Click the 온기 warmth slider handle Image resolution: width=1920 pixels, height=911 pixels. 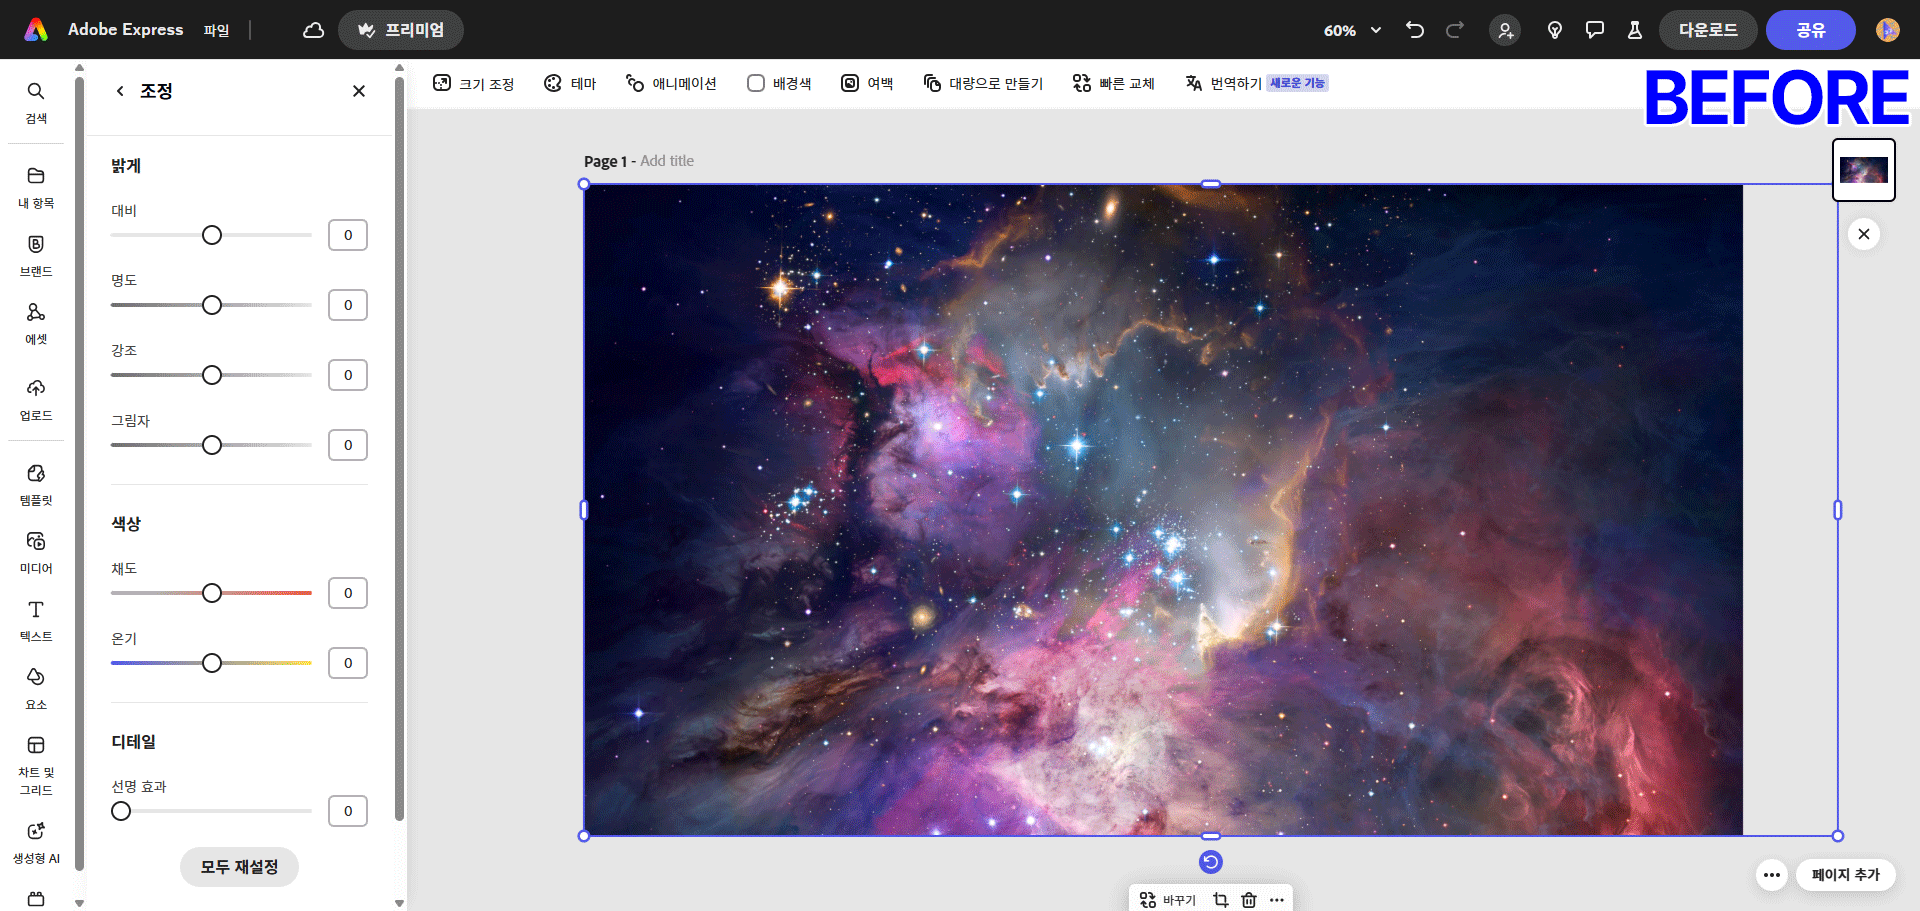pyautogui.click(x=212, y=663)
